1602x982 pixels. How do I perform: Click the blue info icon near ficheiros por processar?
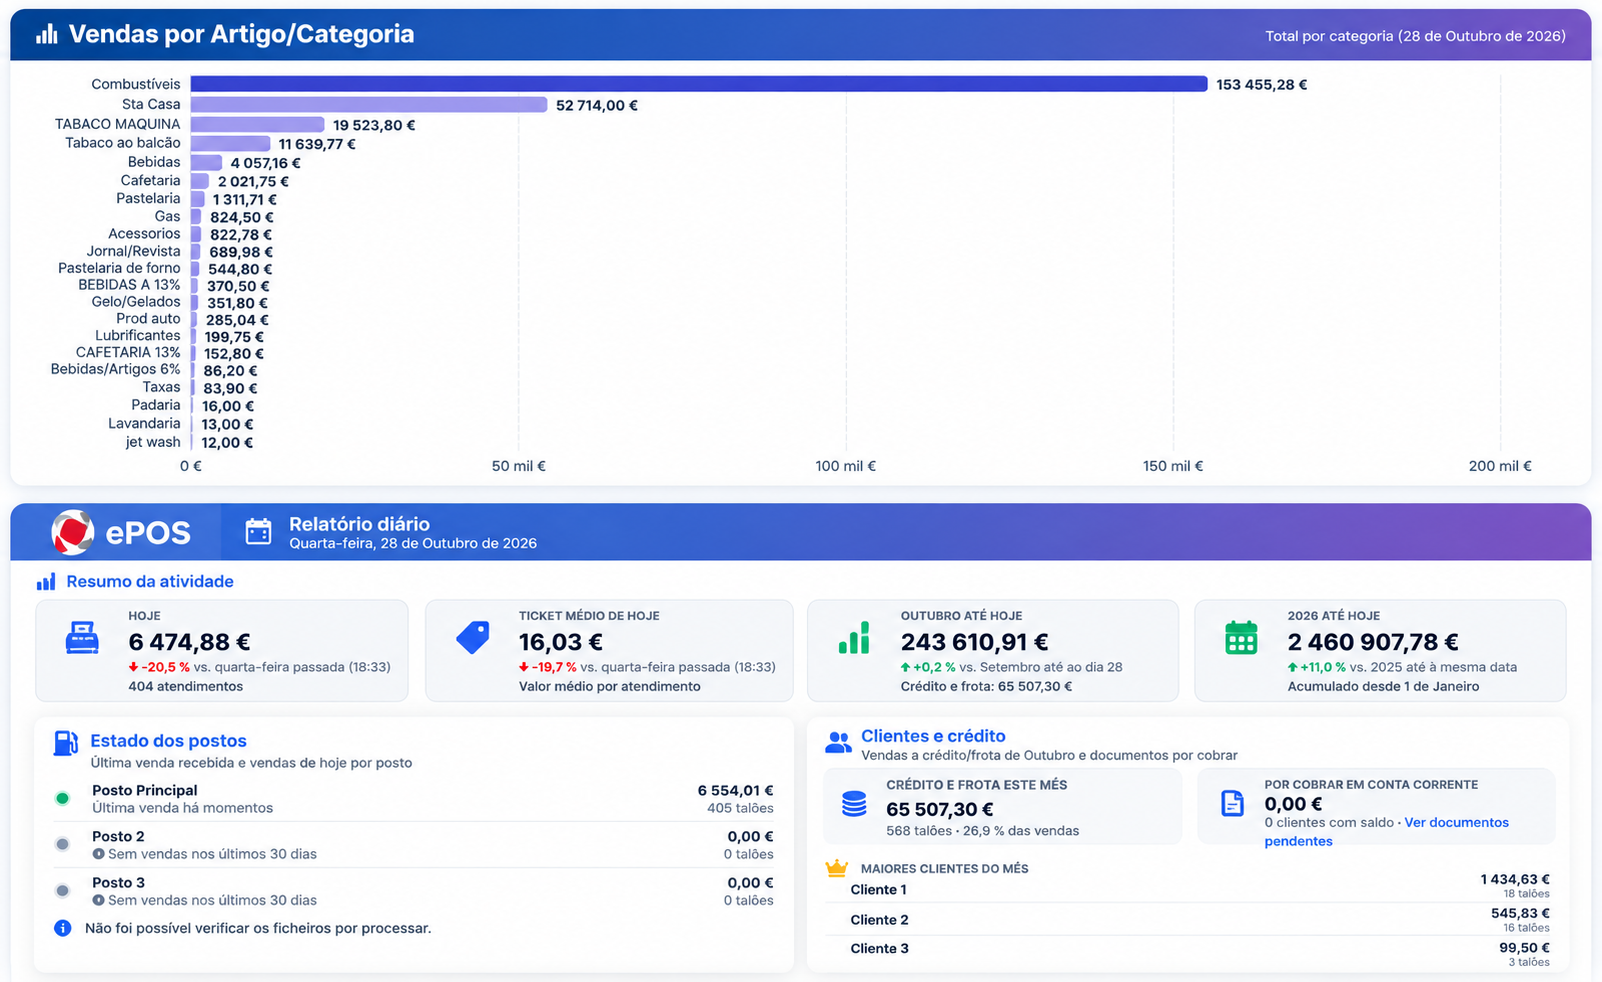[63, 928]
